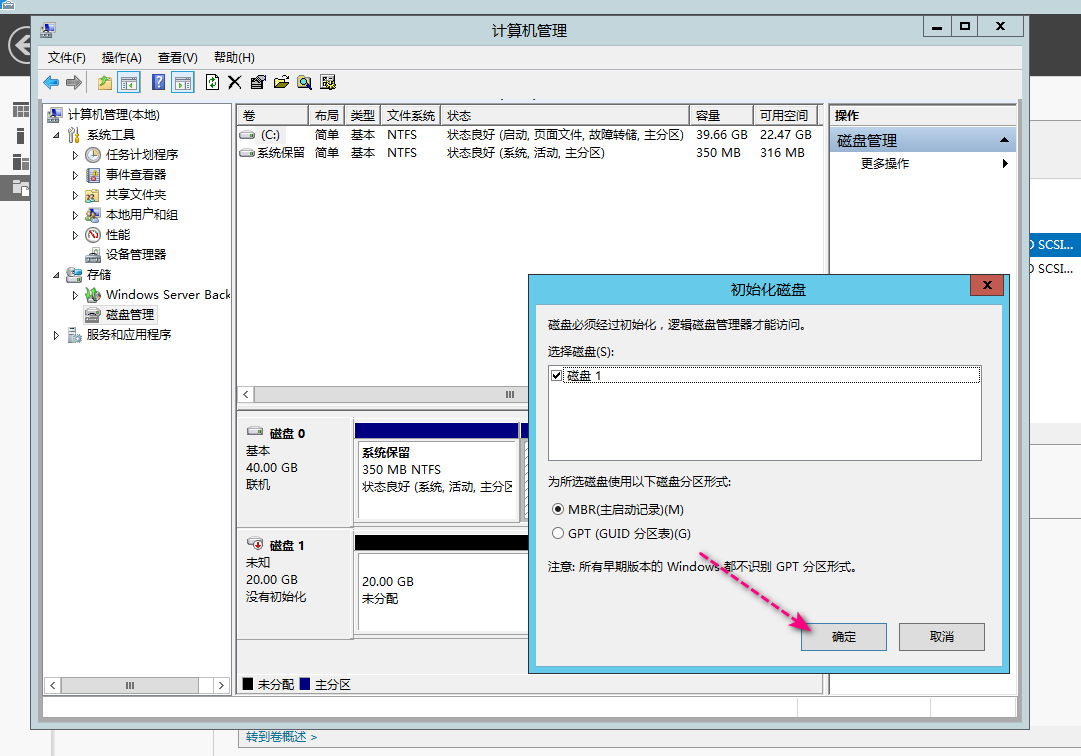The height and width of the screenshot is (756, 1081).
Task: Select MBR(主启动记录) radio option
Action: (x=558, y=510)
